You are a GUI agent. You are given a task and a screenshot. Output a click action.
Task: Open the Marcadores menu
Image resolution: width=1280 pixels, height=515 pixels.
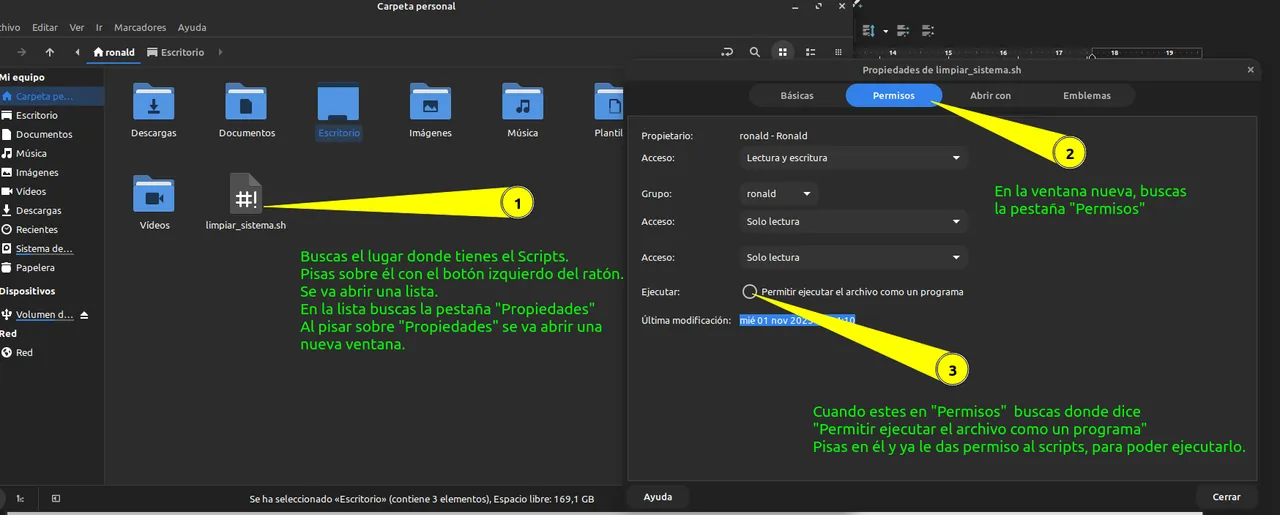(x=140, y=27)
